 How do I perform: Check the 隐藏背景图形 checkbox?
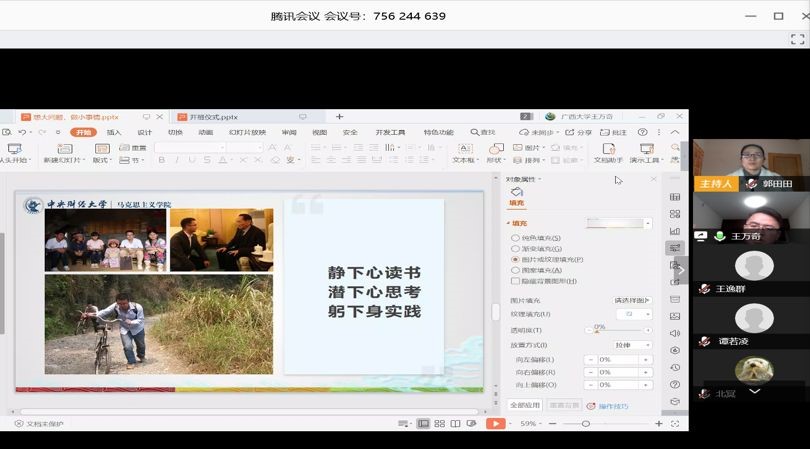coord(516,282)
